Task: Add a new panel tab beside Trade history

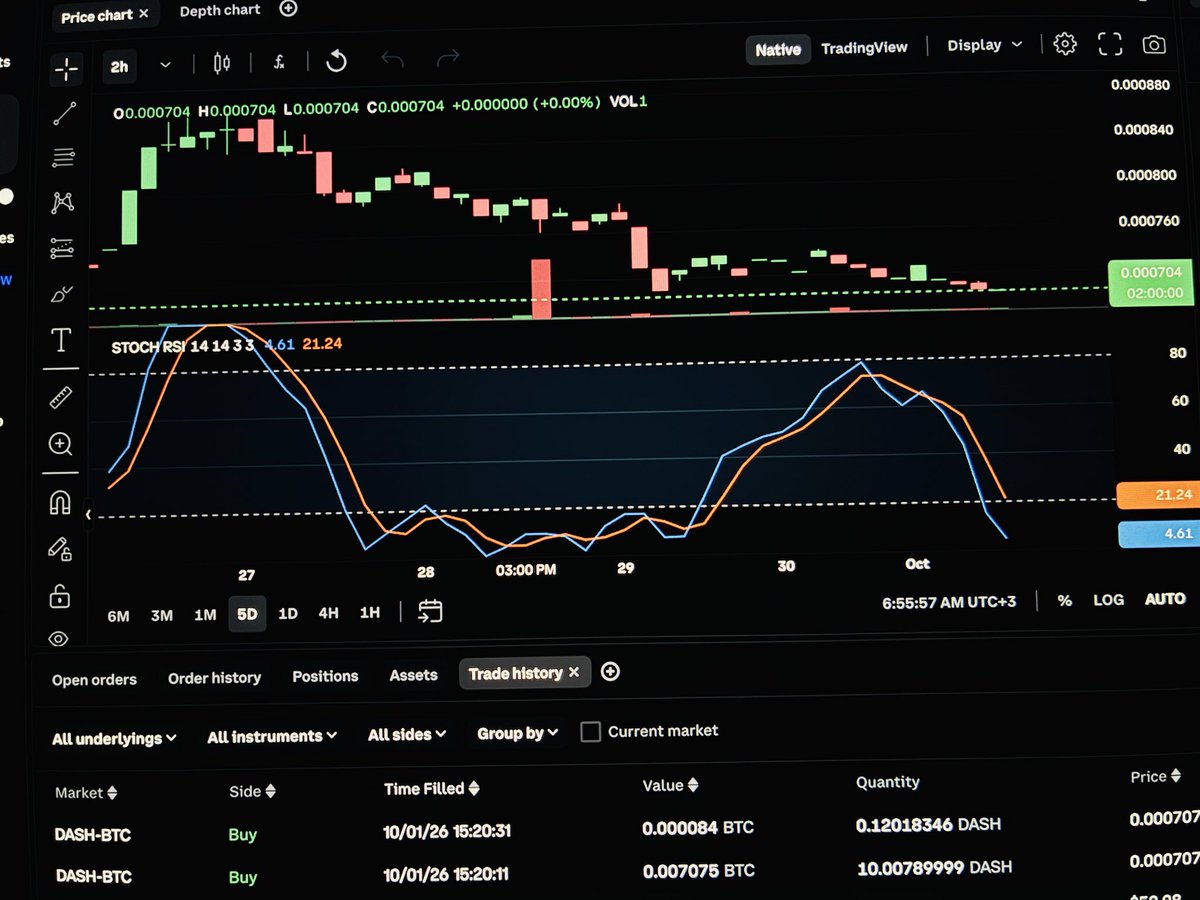Action: coord(610,672)
